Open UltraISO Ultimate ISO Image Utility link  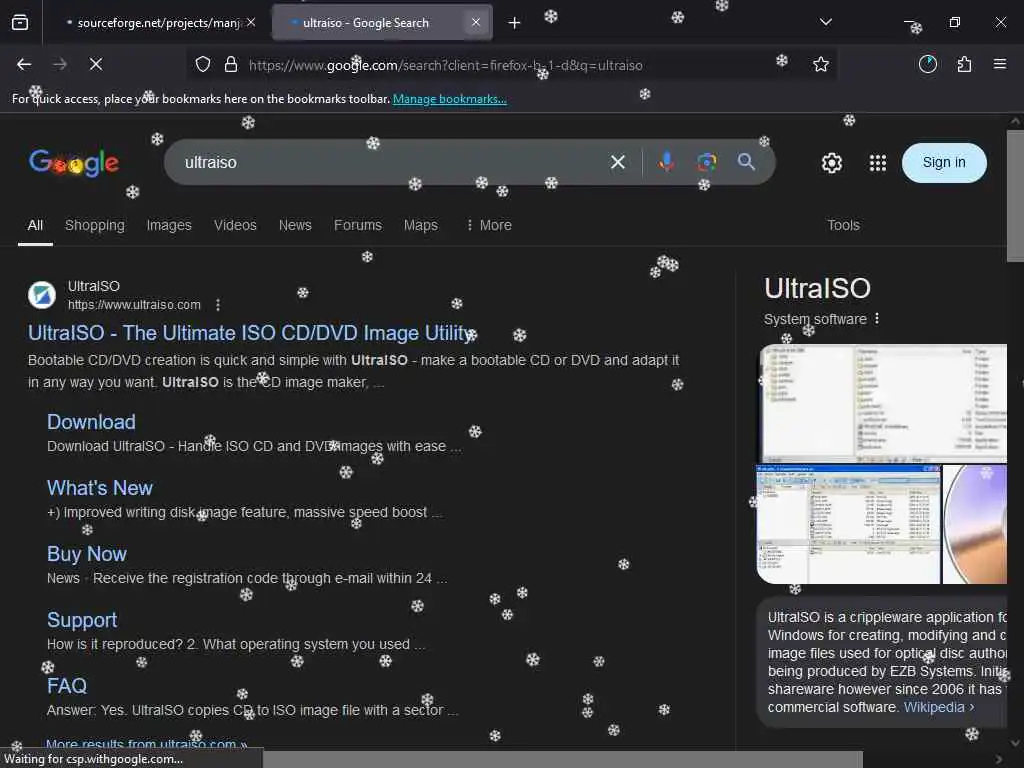pyautogui.click(x=252, y=333)
